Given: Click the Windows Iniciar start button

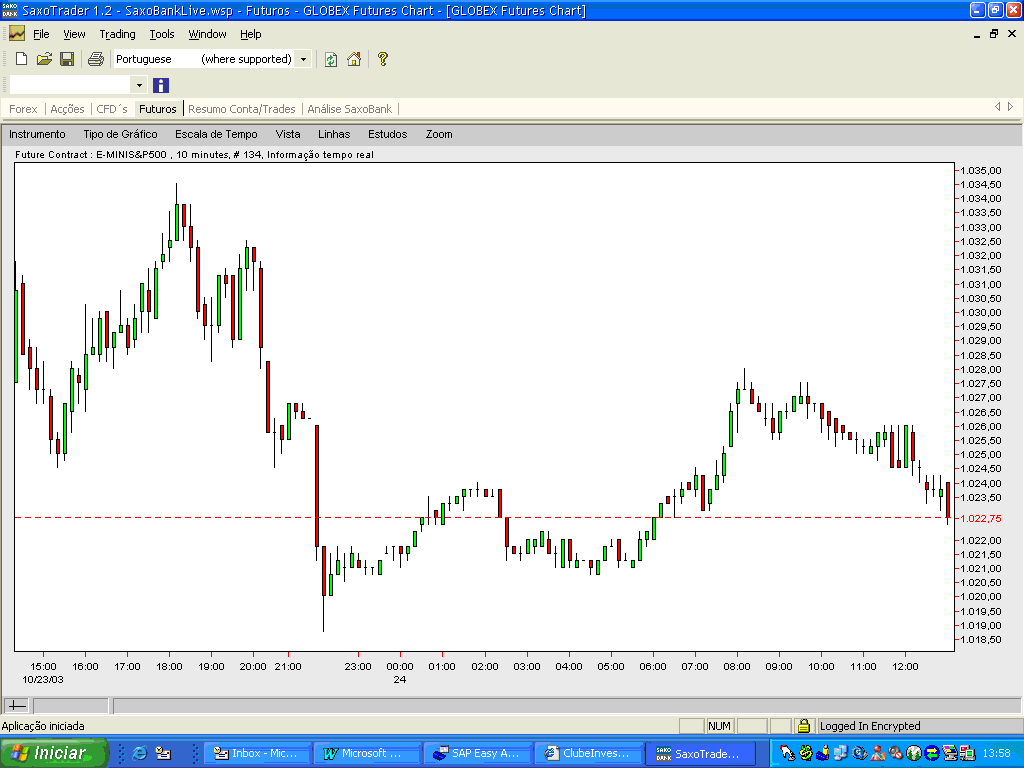Looking at the screenshot, I should pyautogui.click(x=54, y=754).
